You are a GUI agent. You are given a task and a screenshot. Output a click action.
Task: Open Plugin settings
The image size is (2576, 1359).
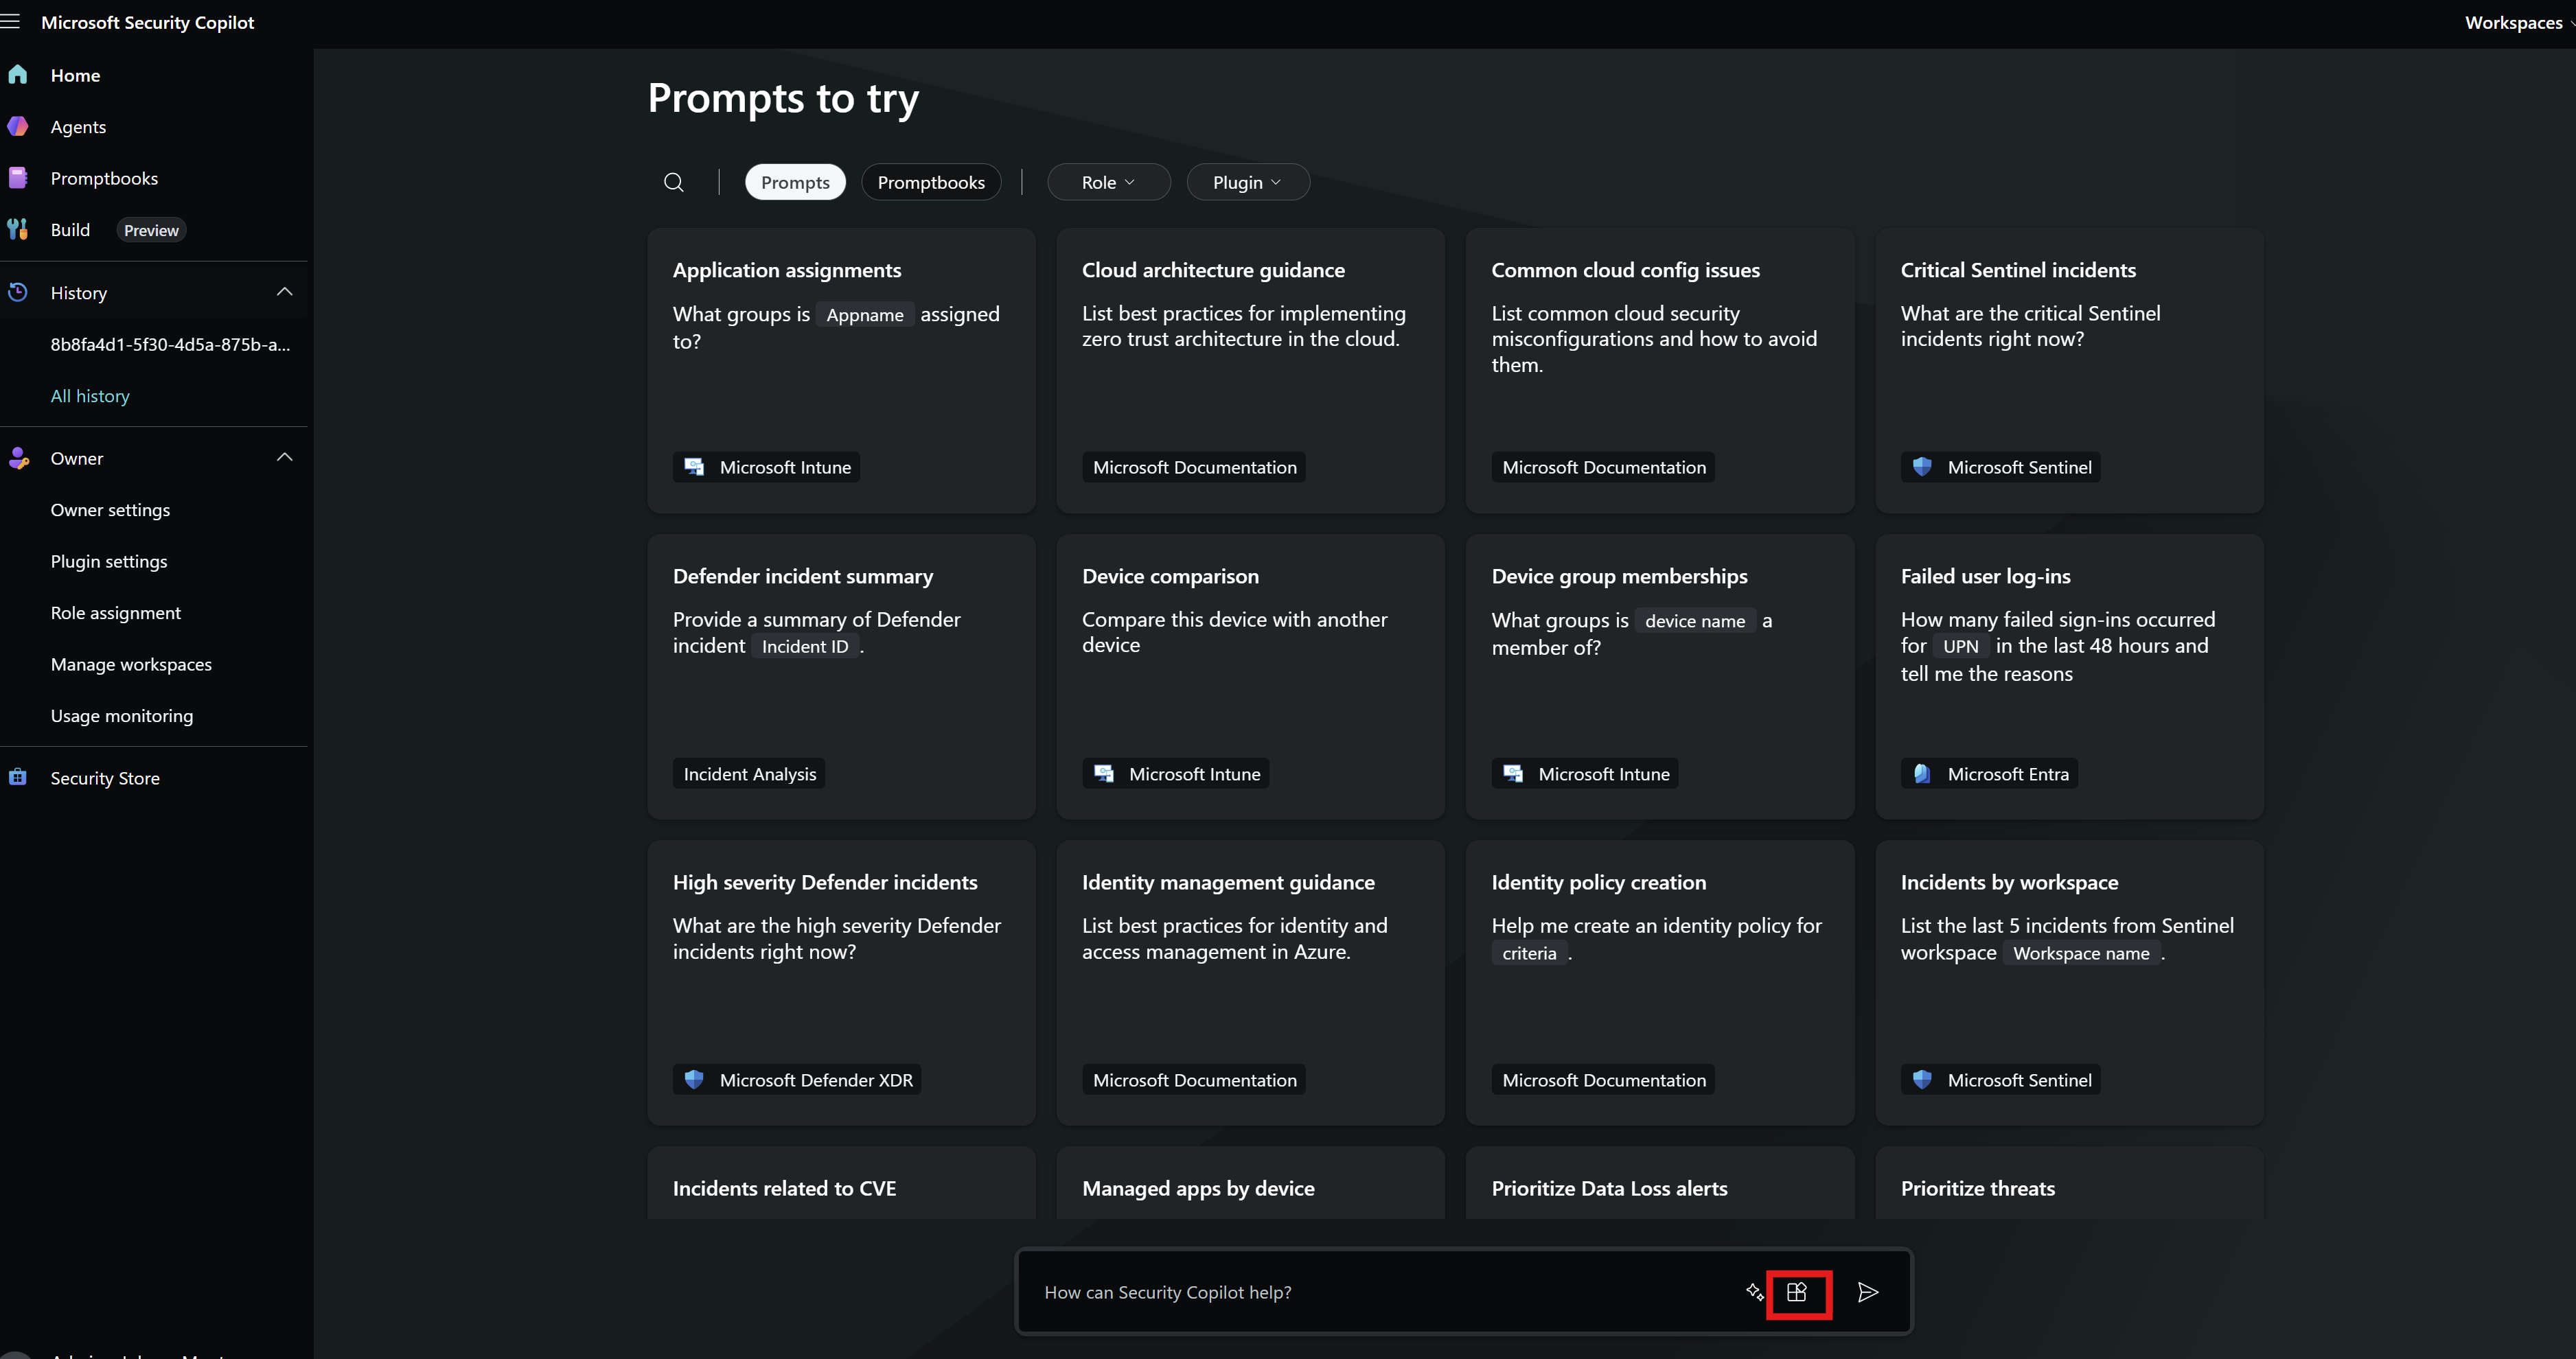click(109, 561)
